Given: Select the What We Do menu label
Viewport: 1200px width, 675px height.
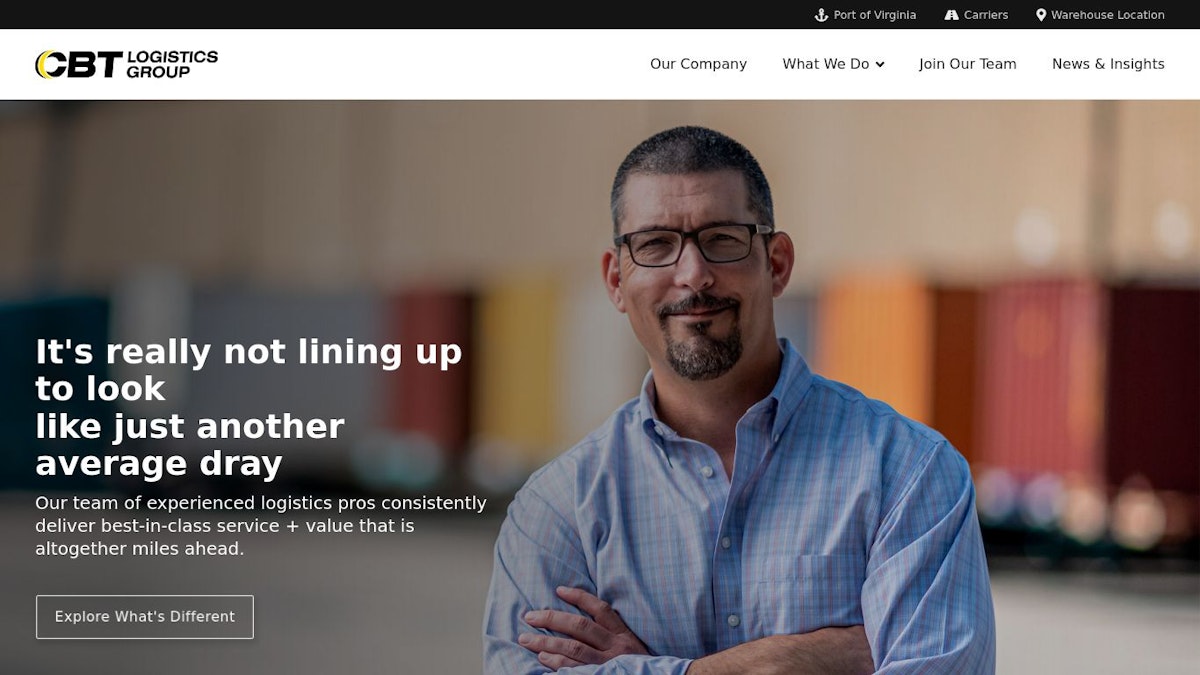Looking at the screenshot, I should coord(826,64).
